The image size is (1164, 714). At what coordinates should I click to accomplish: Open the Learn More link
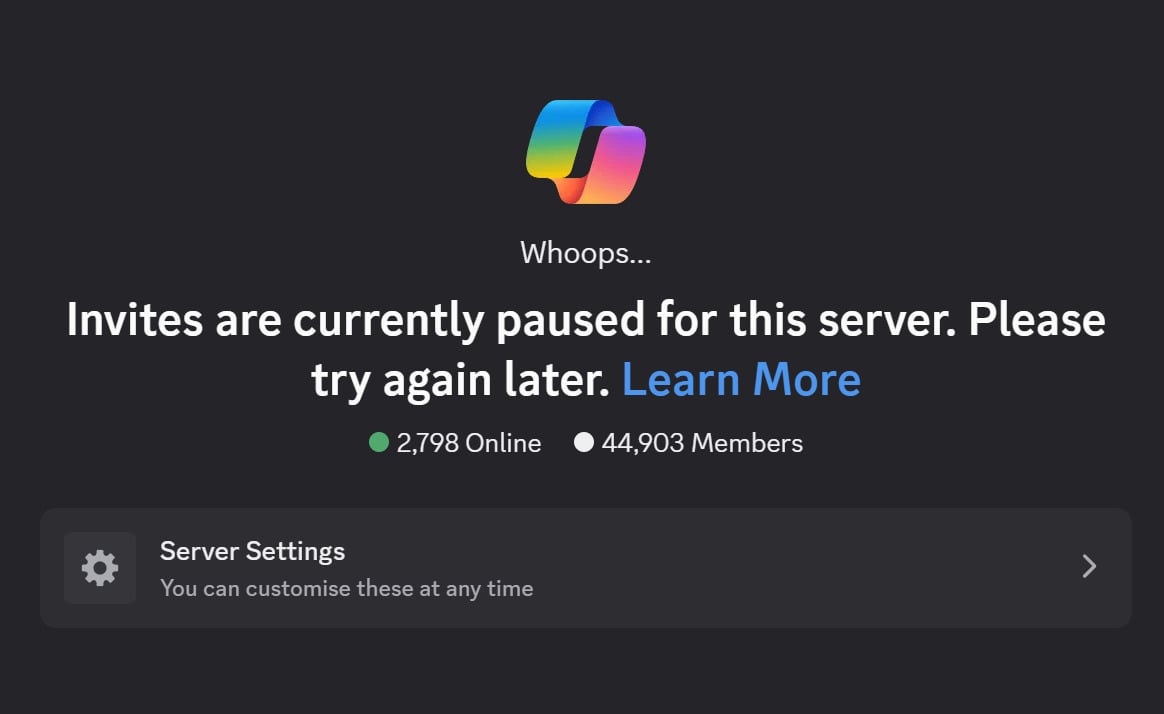(741, 379)
